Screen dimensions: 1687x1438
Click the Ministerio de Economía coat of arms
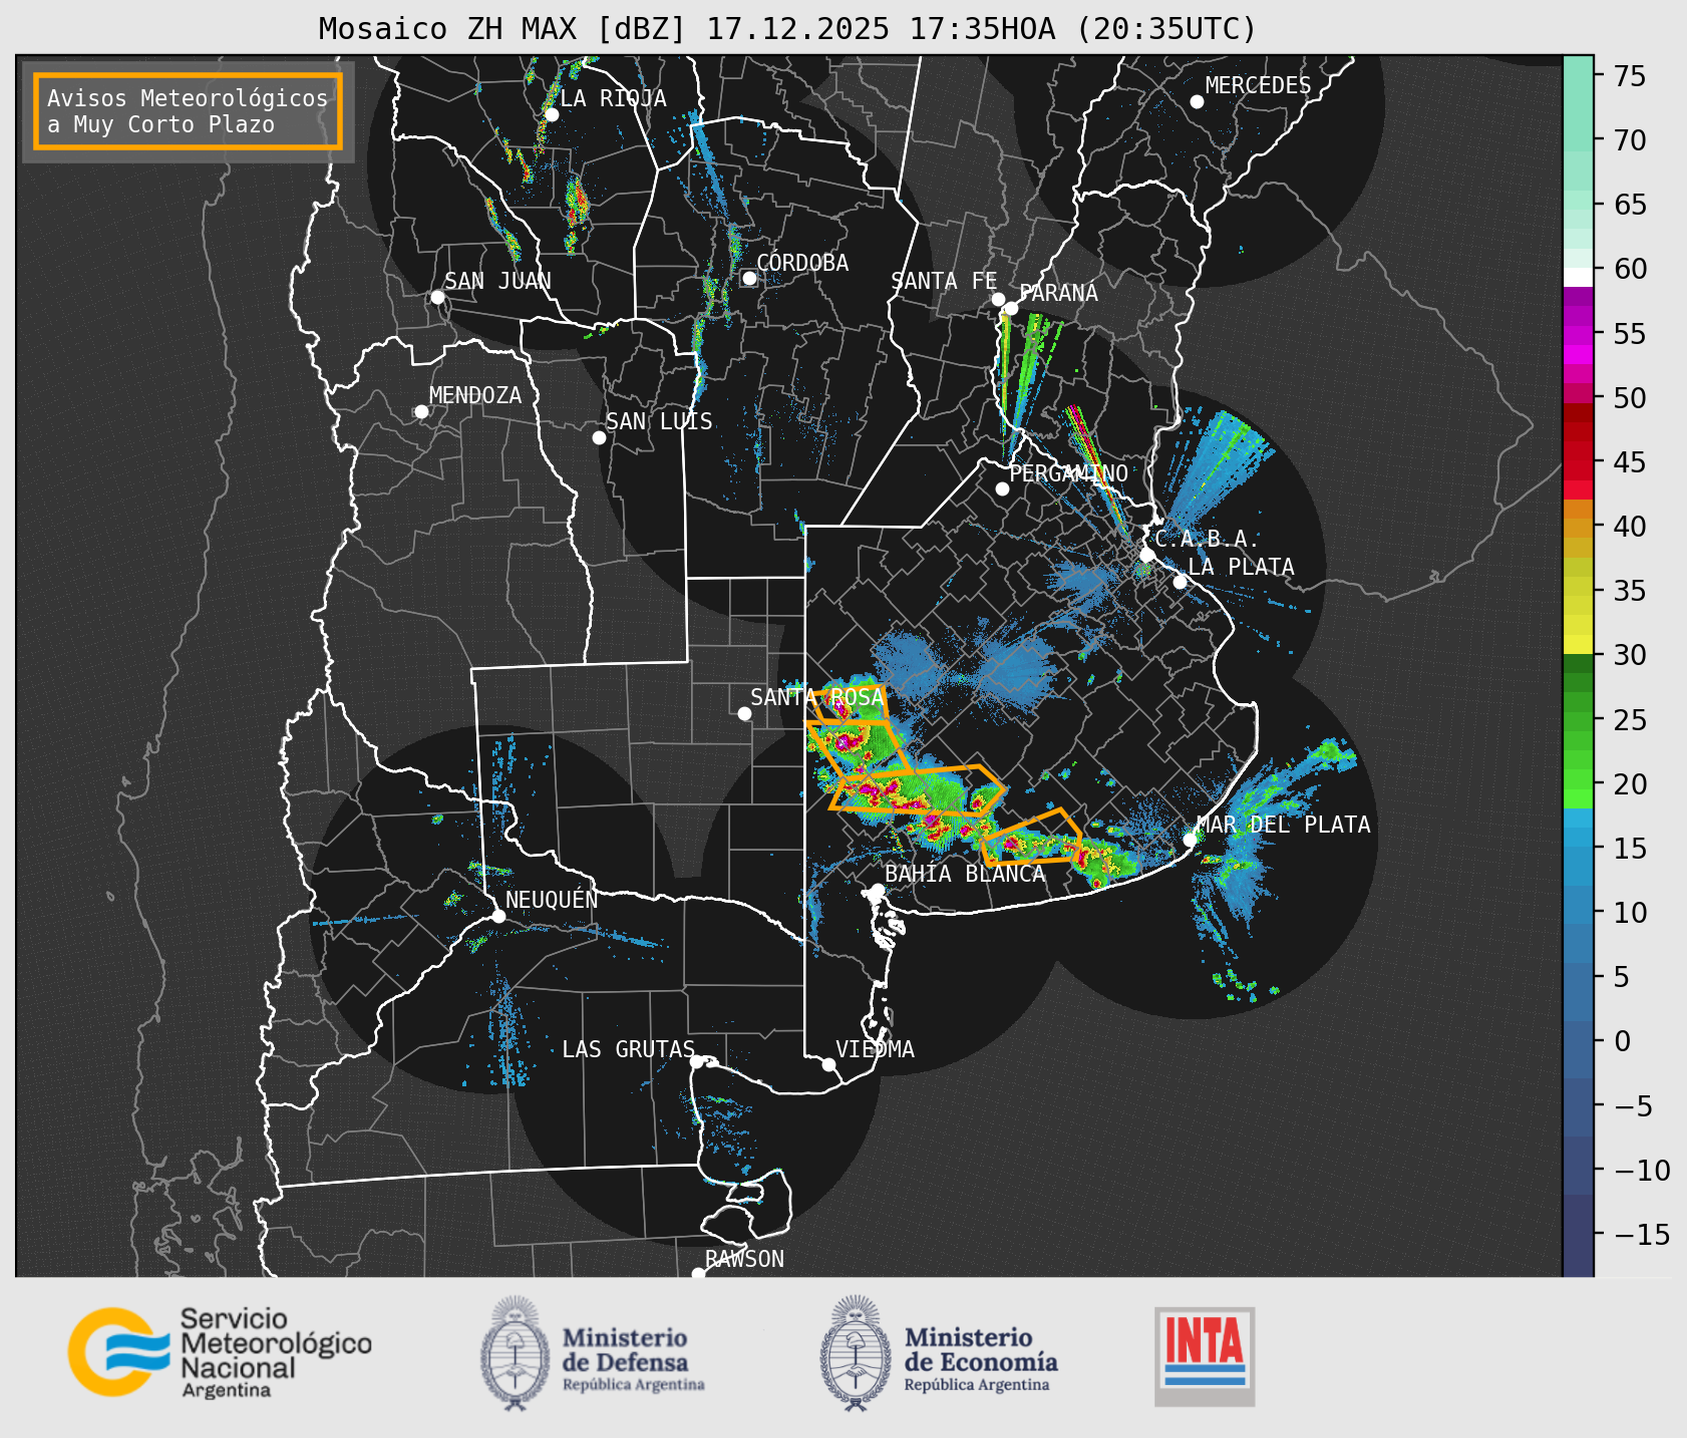tap(855, 1353)
